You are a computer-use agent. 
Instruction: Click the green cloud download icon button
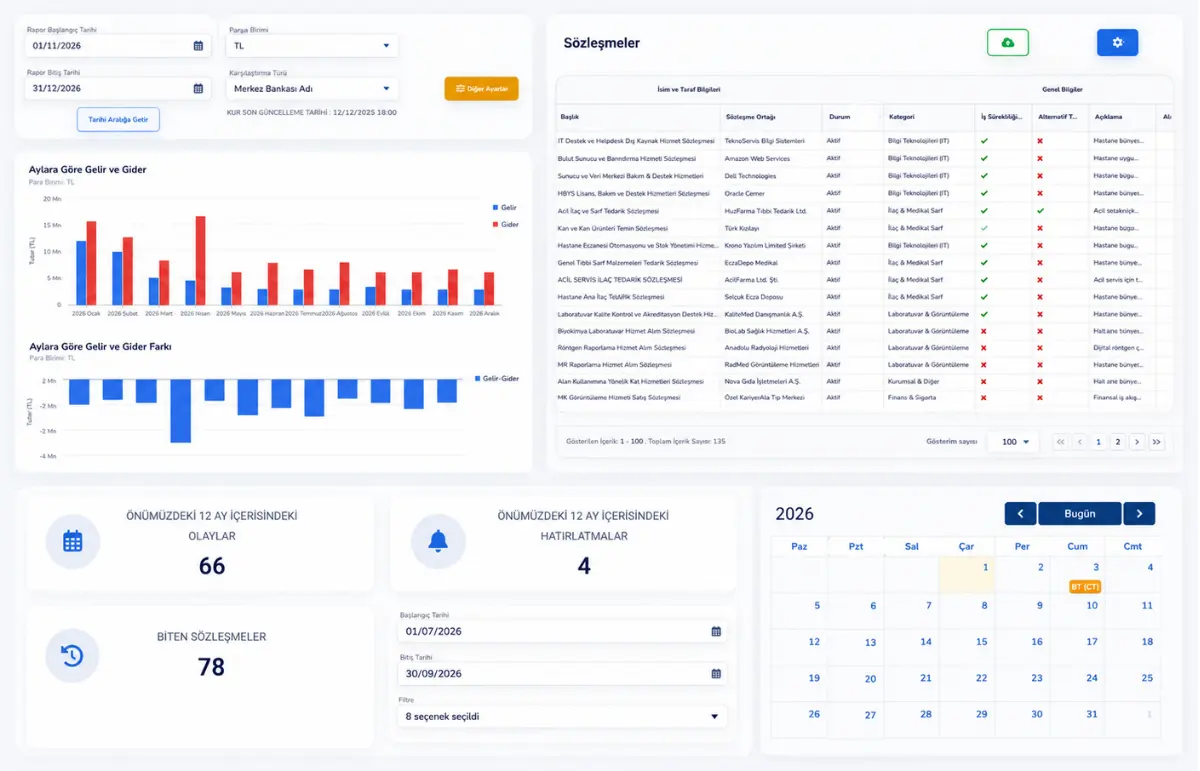[1007, 42]
